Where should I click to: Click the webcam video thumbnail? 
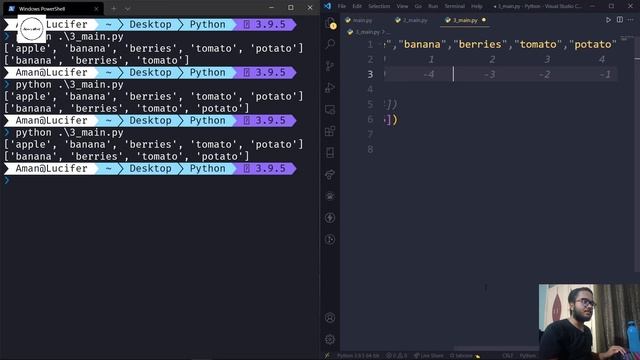coord(589,322)
